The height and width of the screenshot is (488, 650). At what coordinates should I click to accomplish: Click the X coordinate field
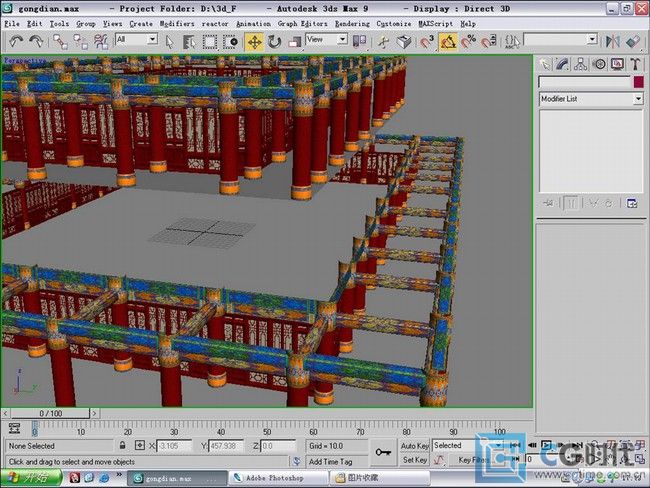(x=175, y=446)
